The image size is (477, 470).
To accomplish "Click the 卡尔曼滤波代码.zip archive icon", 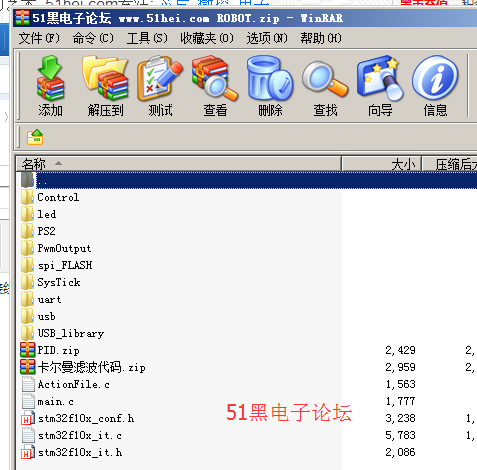I will 27,367.
